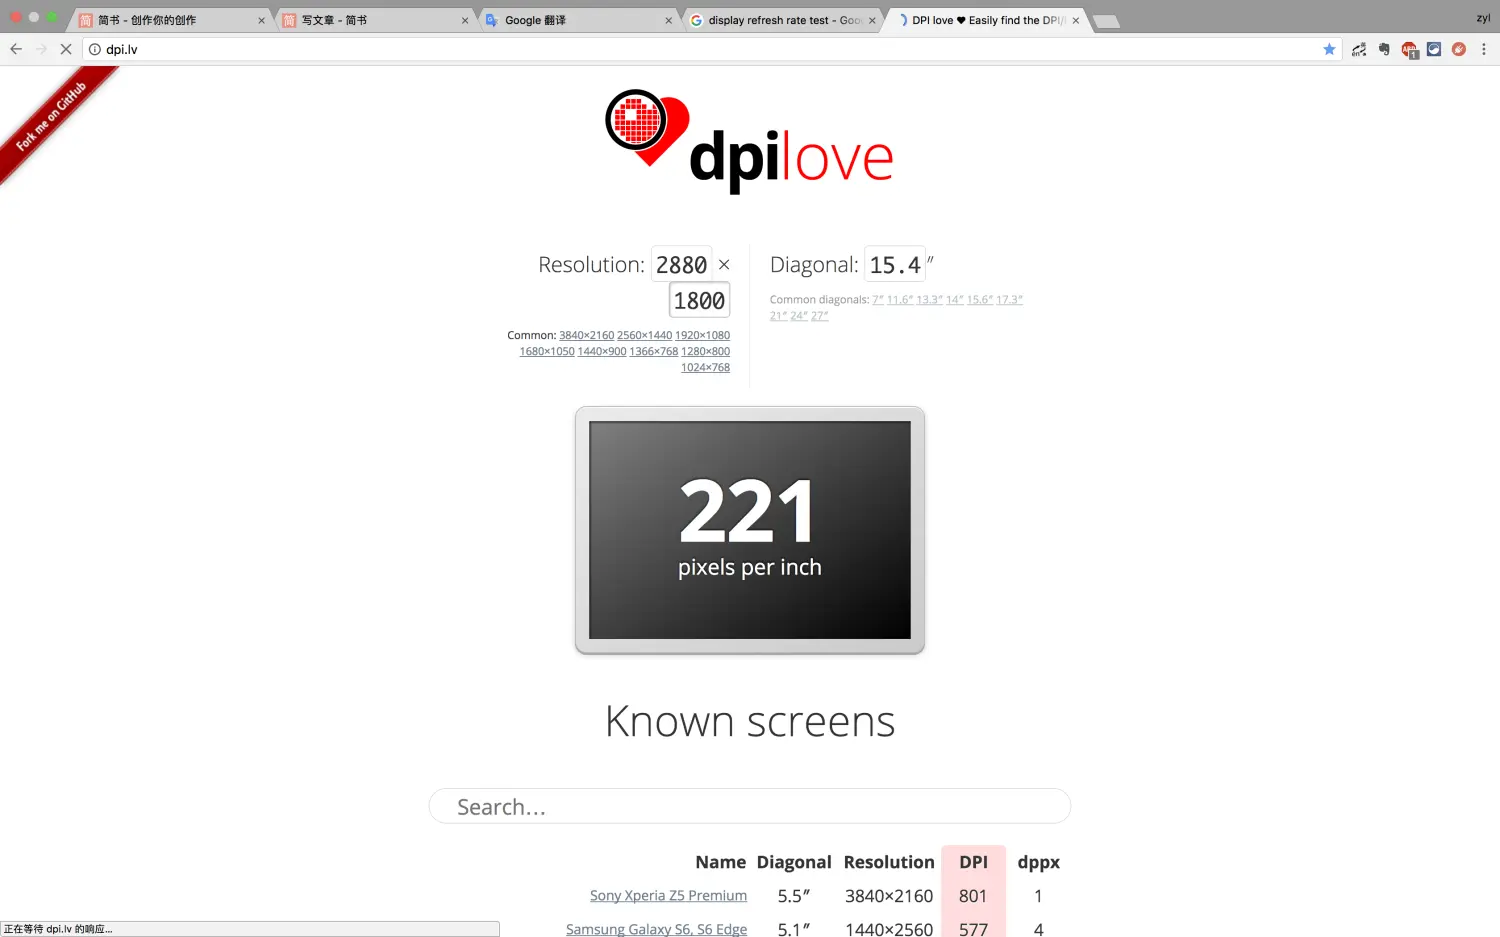
Task: Click the resolution width field 2880
Action: coord(681,264)
